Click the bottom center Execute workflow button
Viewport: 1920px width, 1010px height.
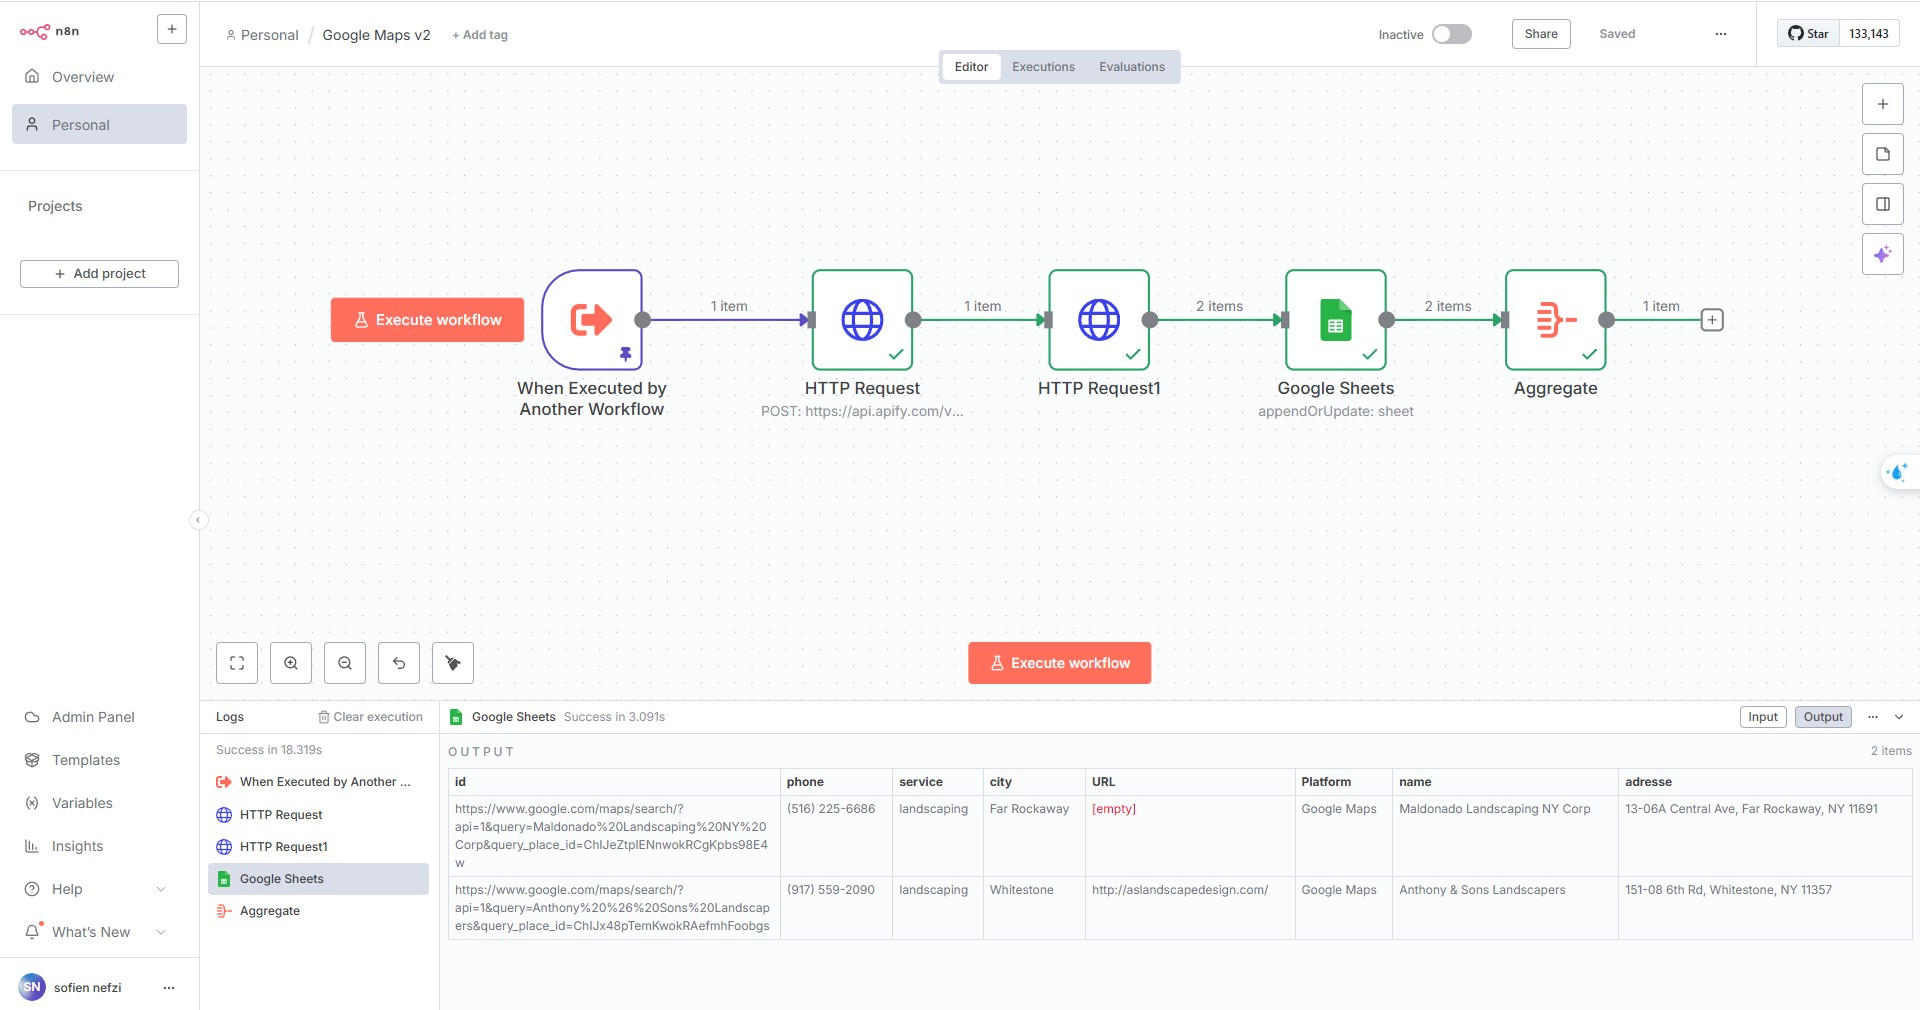(x=1059, y=663)
